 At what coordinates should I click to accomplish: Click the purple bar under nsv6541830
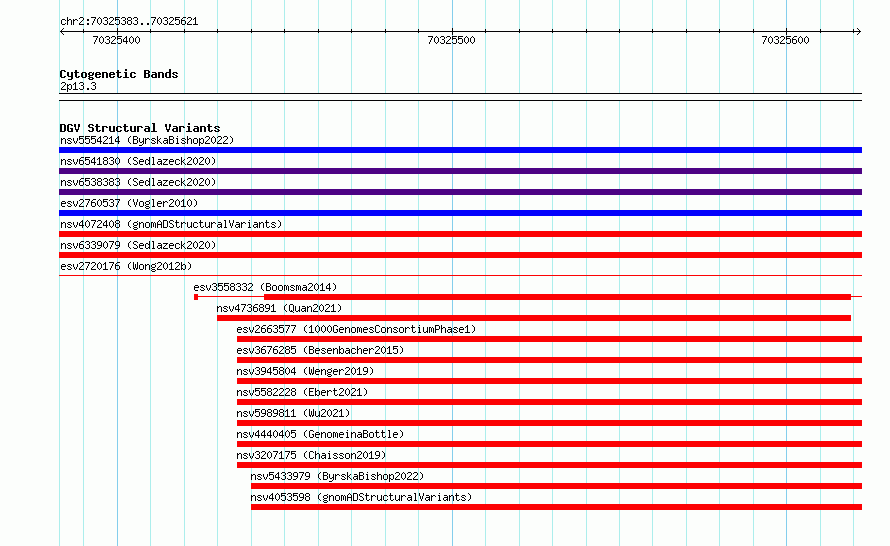click(x=460, y=171)
